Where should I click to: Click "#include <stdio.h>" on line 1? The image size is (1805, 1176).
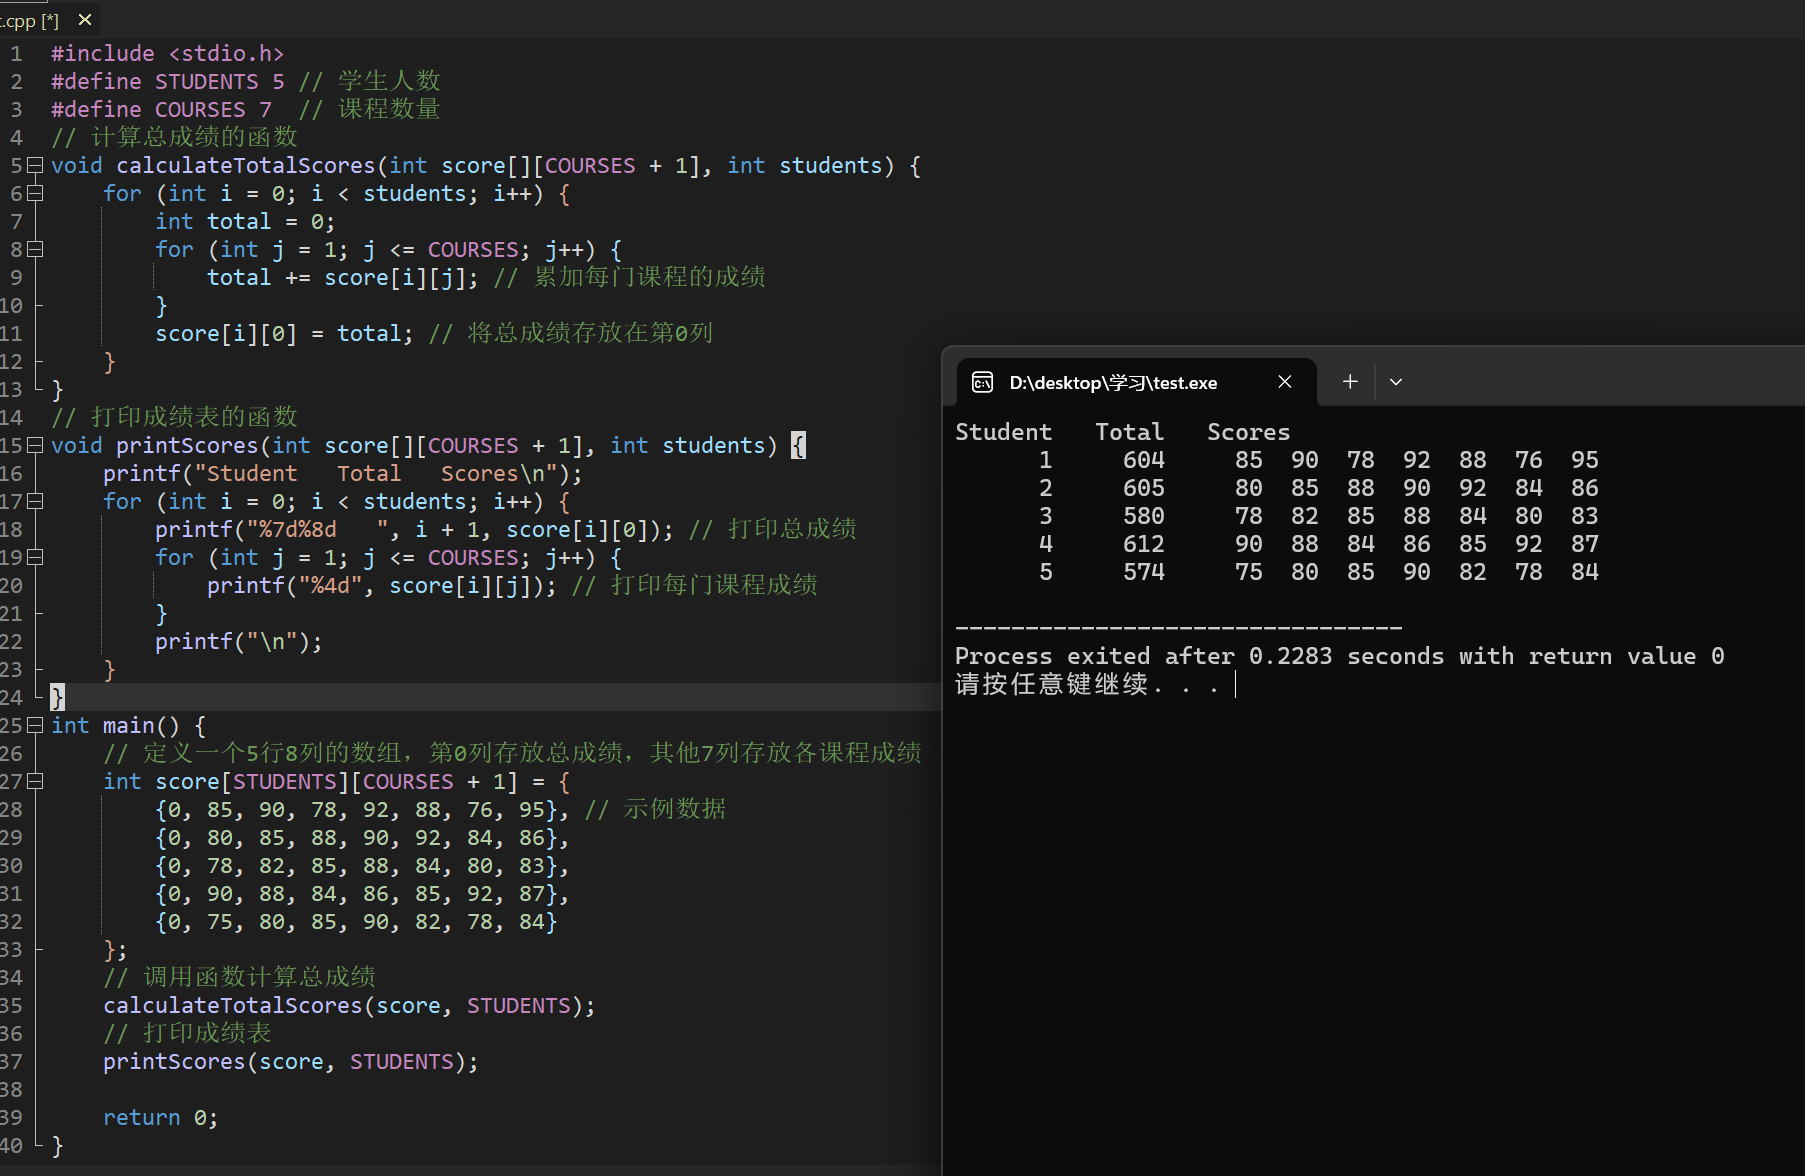(168, 53)
